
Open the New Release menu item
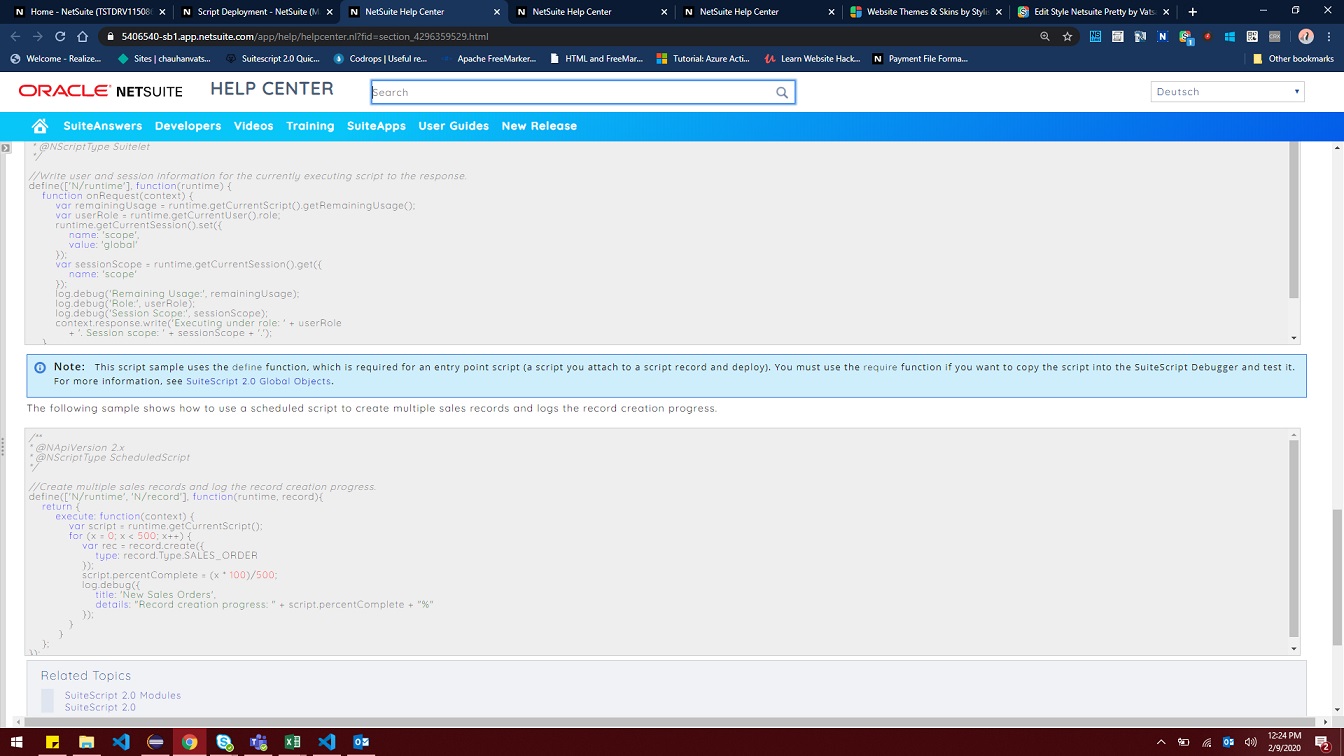tap(539, 126)
